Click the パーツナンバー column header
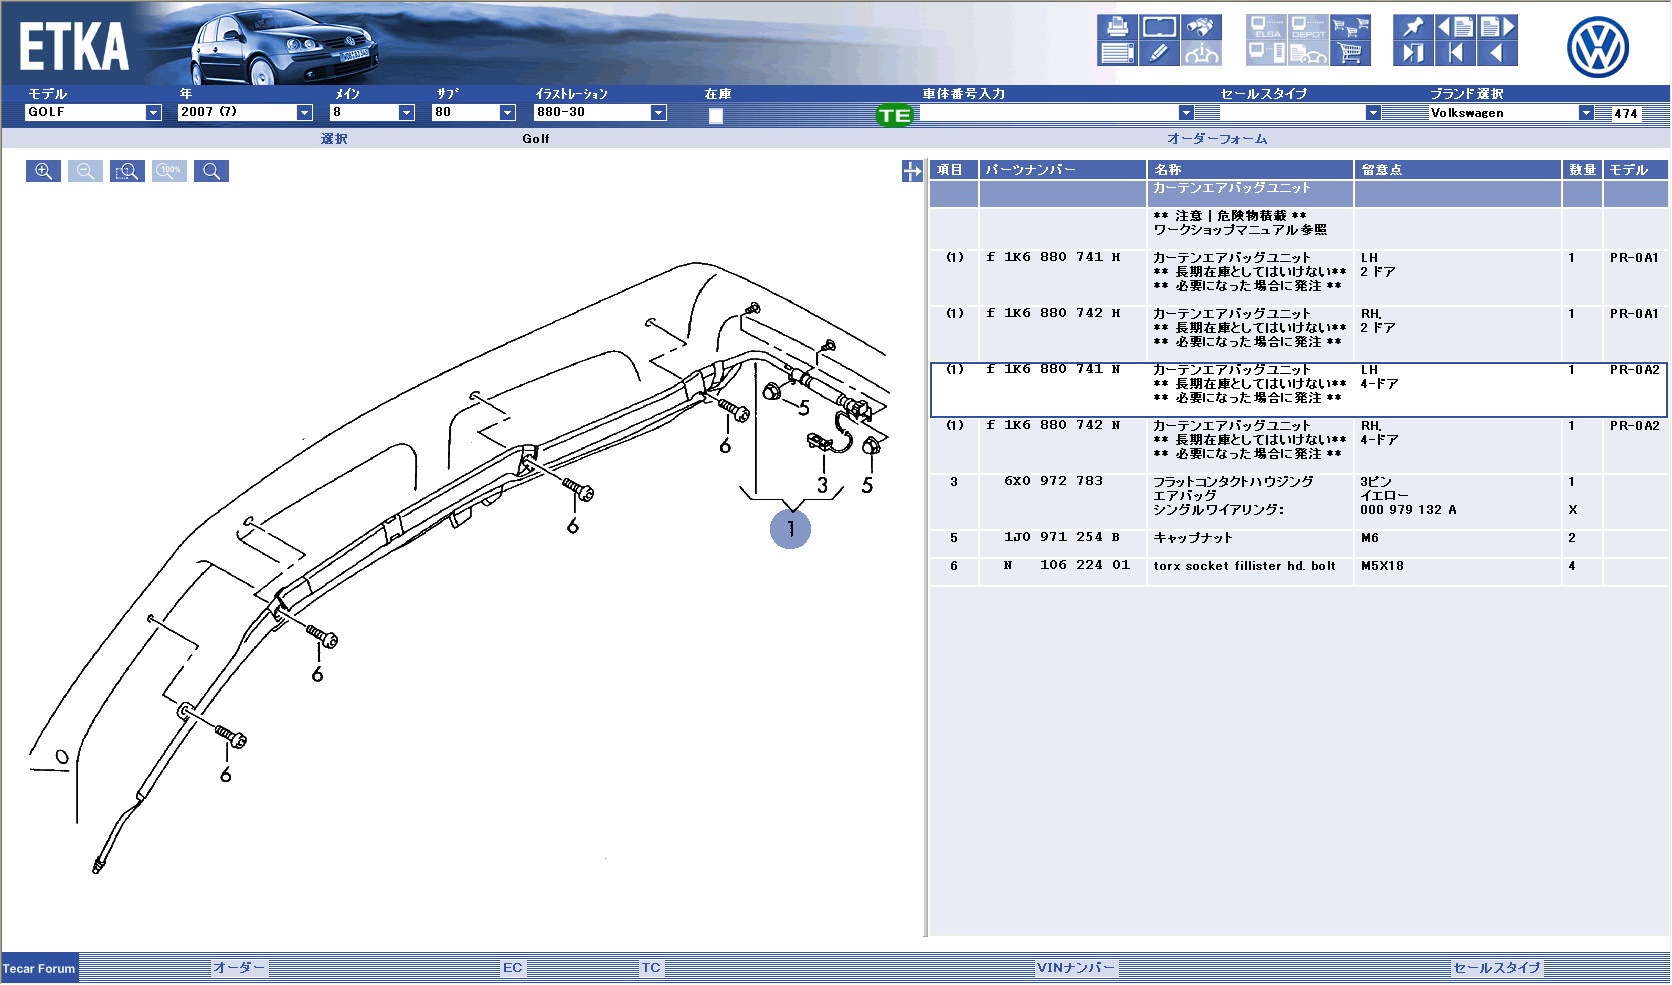The height and width of the screenshot is (985, 1672). 1063,170
